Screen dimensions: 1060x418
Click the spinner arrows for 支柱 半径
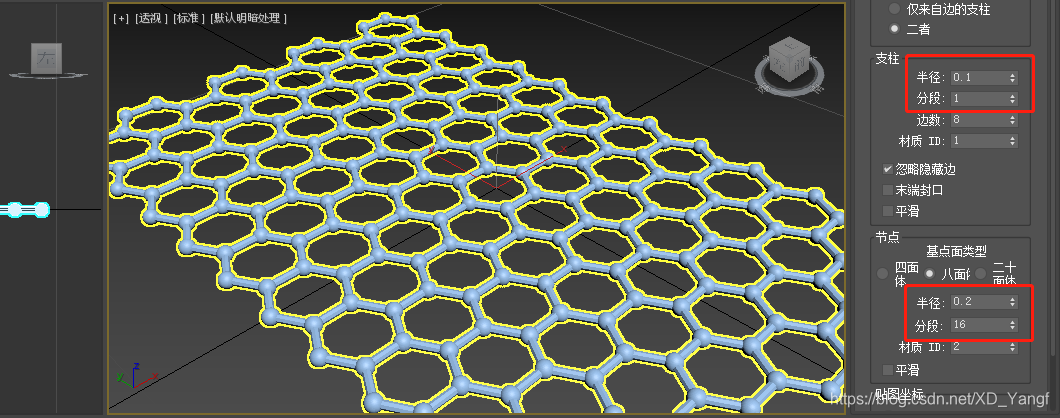click(x=1013, y=78)
